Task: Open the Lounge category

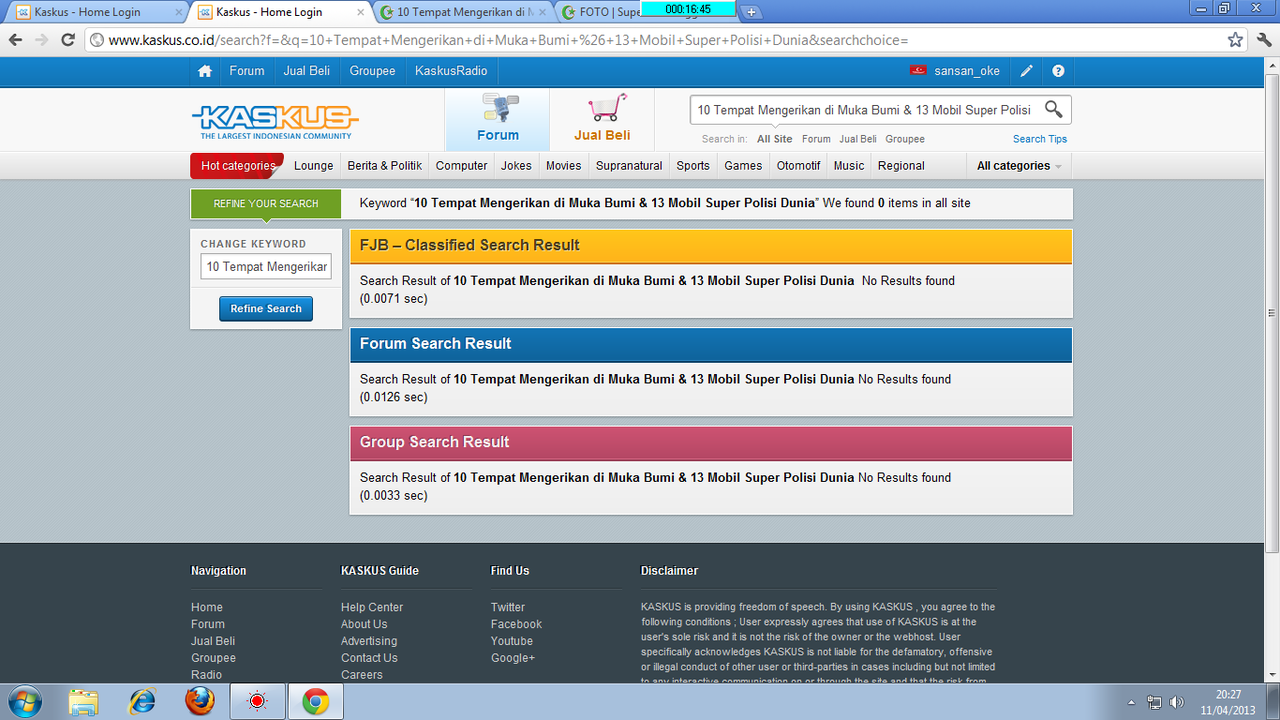Action: tap(314, 166)
